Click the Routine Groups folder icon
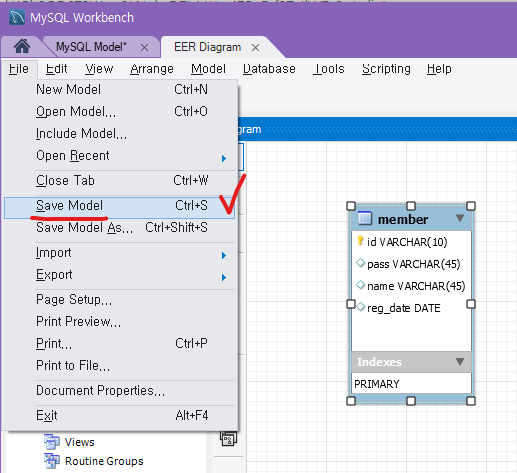 [52, 461]
